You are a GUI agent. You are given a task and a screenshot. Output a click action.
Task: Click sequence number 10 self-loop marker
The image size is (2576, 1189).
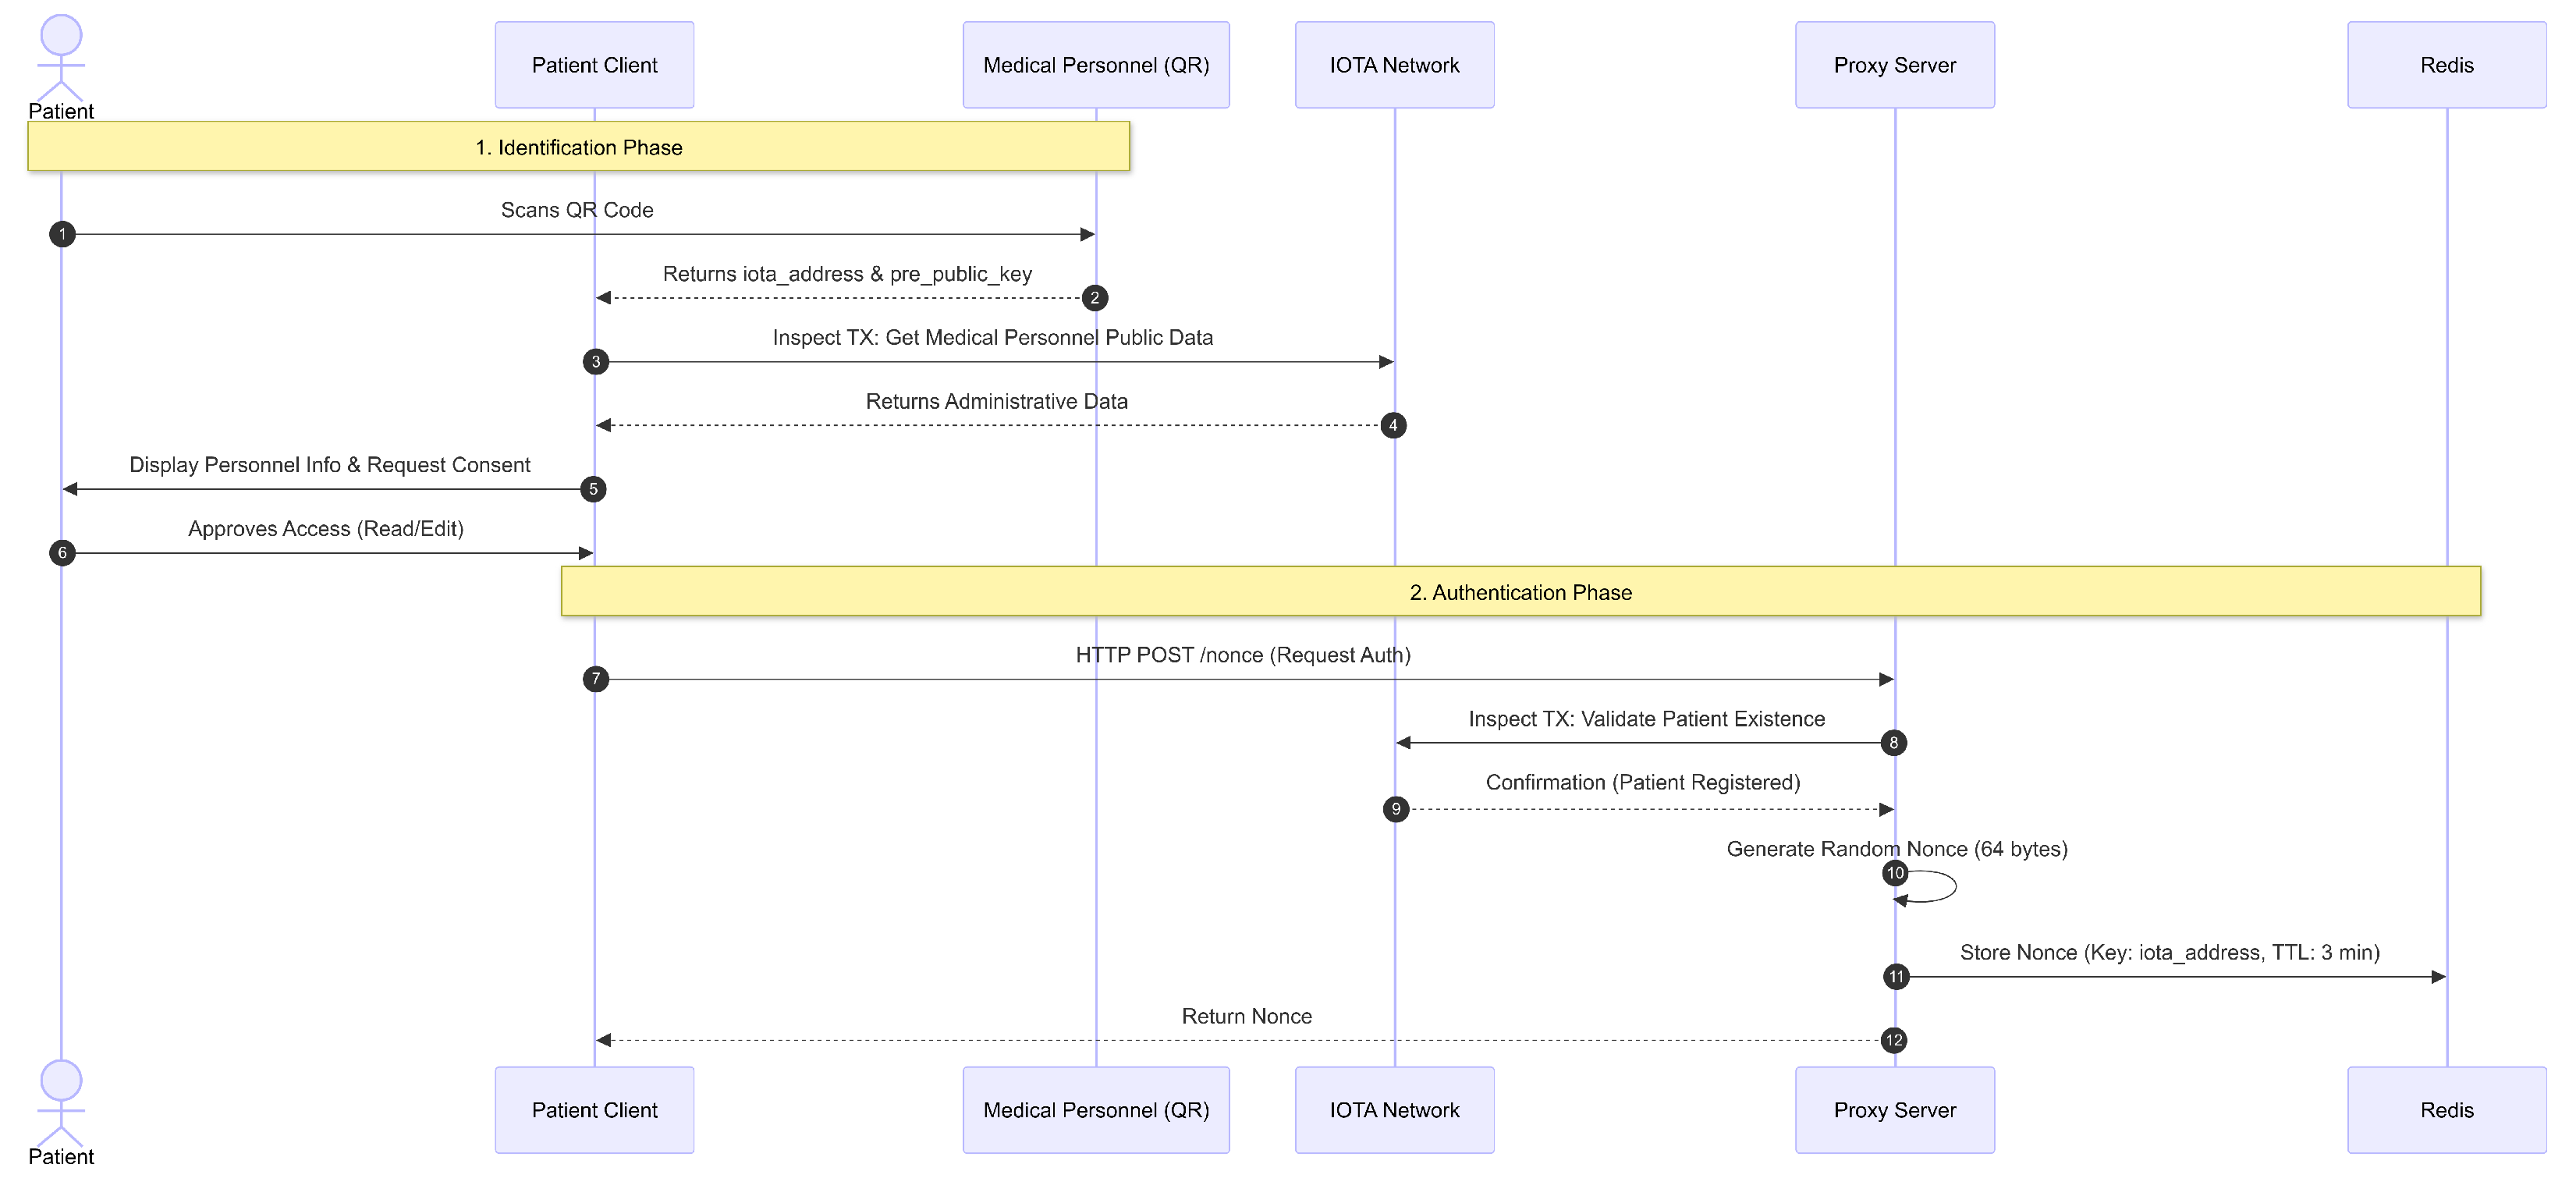click(1895, 873)
